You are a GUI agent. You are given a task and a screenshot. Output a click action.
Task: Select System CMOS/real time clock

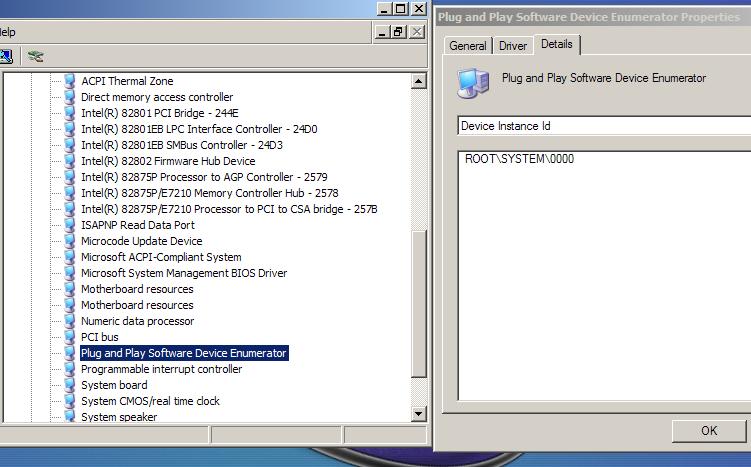pyautogui.click(x=150, y=401)
